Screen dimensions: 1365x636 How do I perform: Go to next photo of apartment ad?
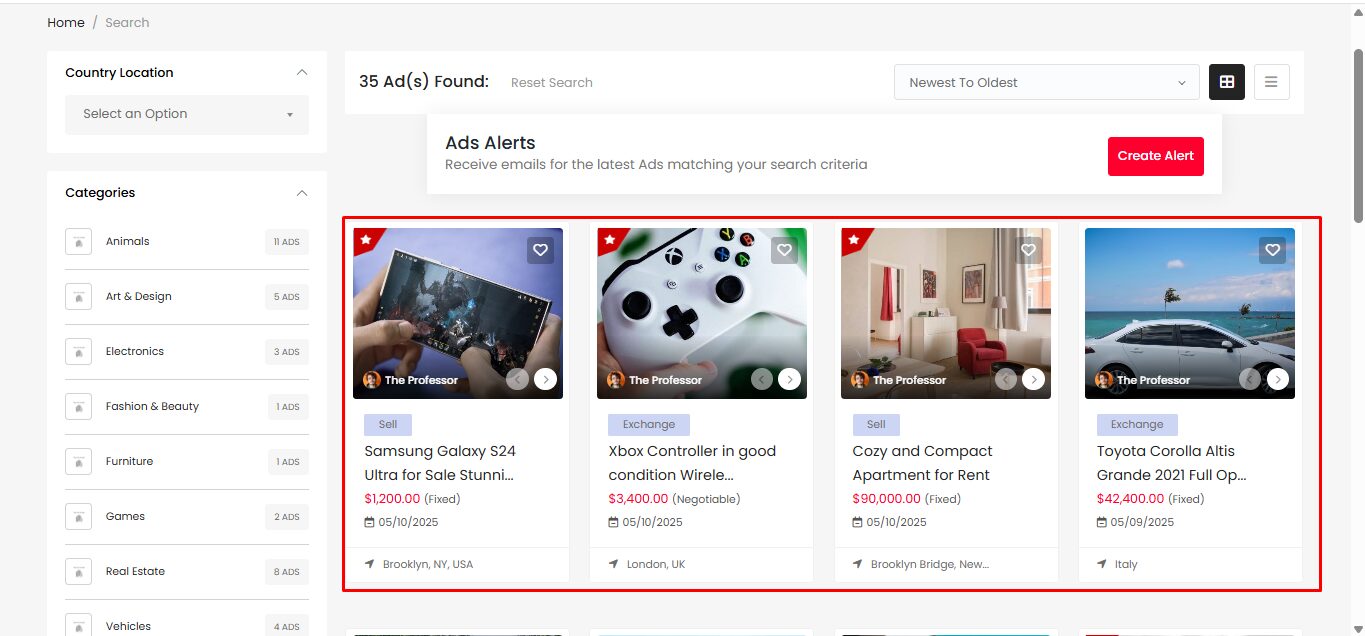1033,379
